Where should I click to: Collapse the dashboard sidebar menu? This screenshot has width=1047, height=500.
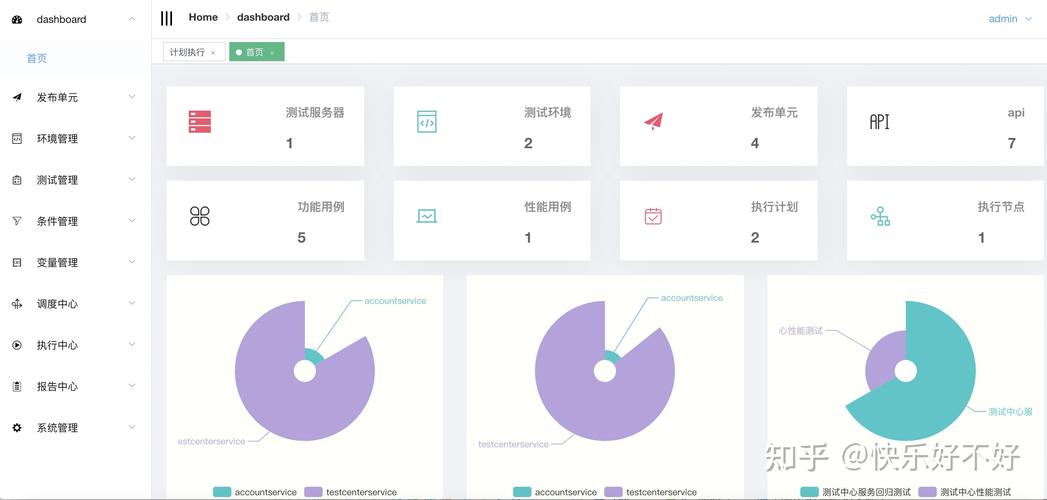tap(132, 19)
